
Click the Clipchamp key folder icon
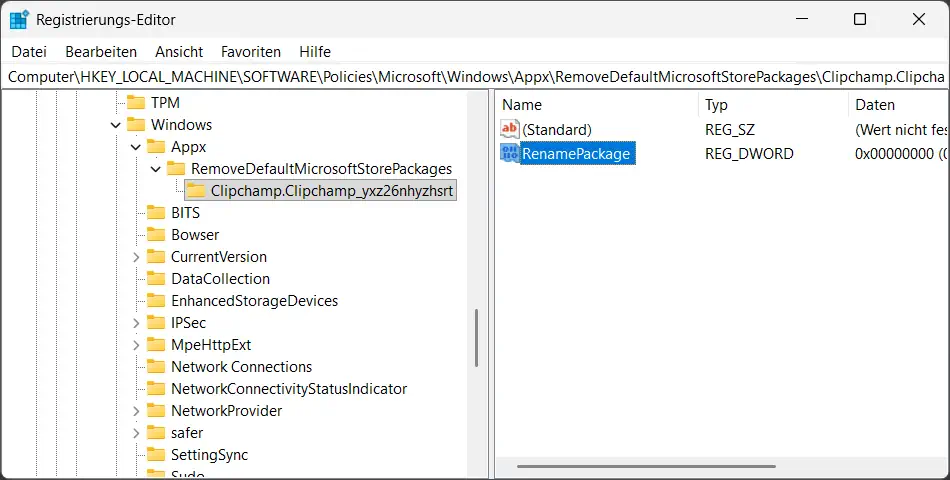[x=196, y=191]
